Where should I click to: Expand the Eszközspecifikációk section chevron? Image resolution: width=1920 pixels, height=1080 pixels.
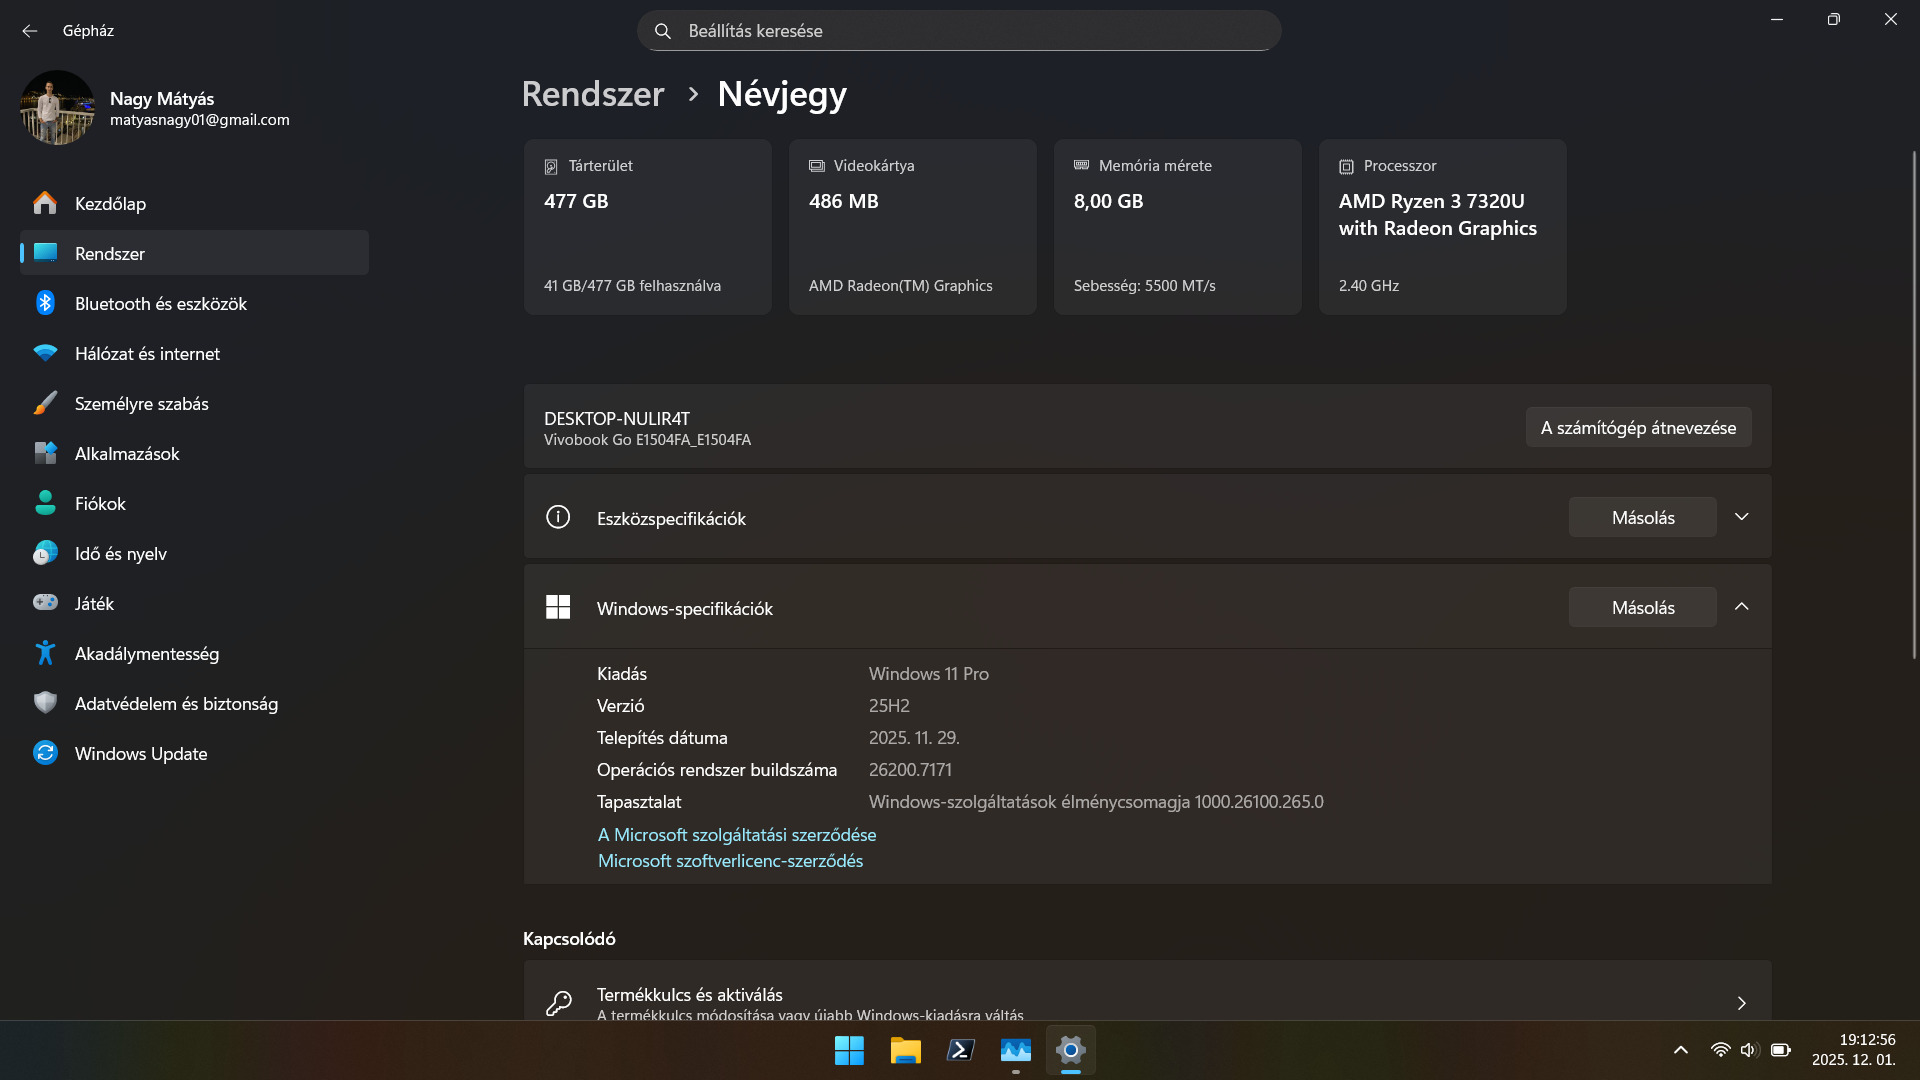(x=1741, y=517)
